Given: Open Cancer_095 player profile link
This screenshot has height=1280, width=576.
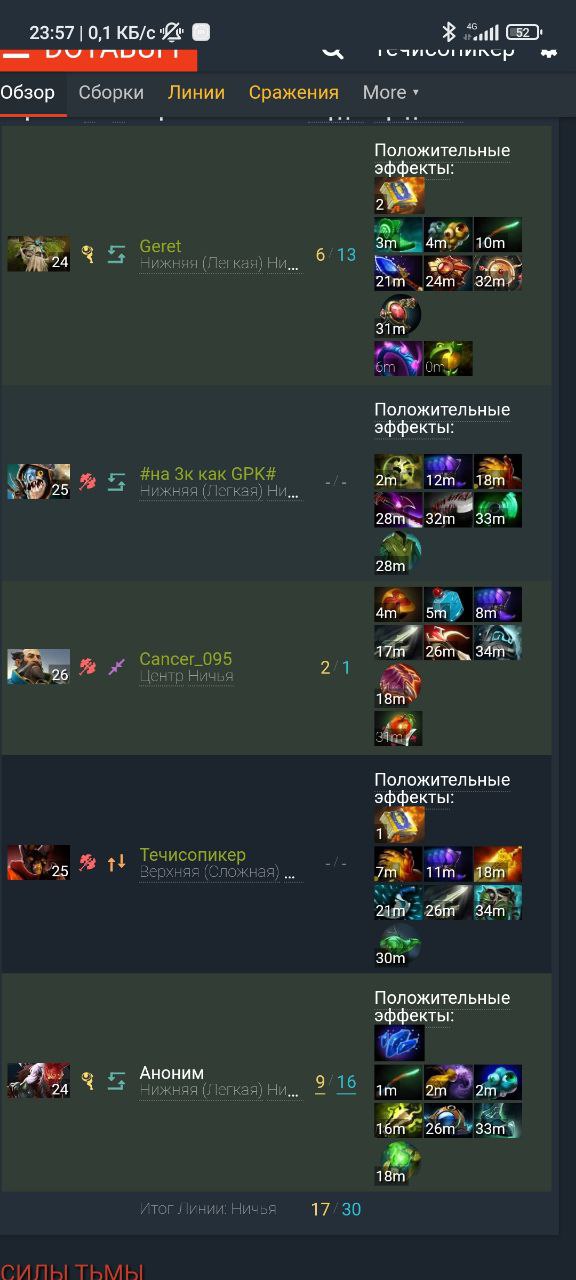Looking at the screenshot, I should pos(186,659).
